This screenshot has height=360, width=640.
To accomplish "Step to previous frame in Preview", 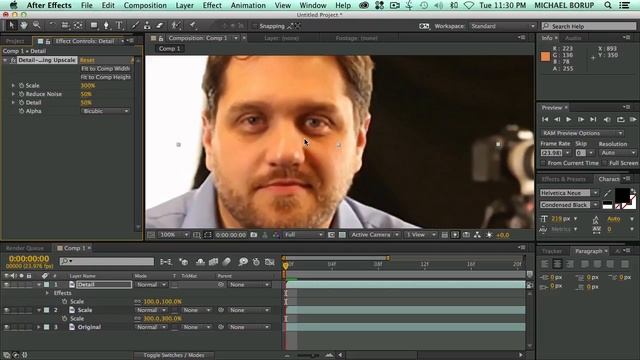I will tap(557, 120).
